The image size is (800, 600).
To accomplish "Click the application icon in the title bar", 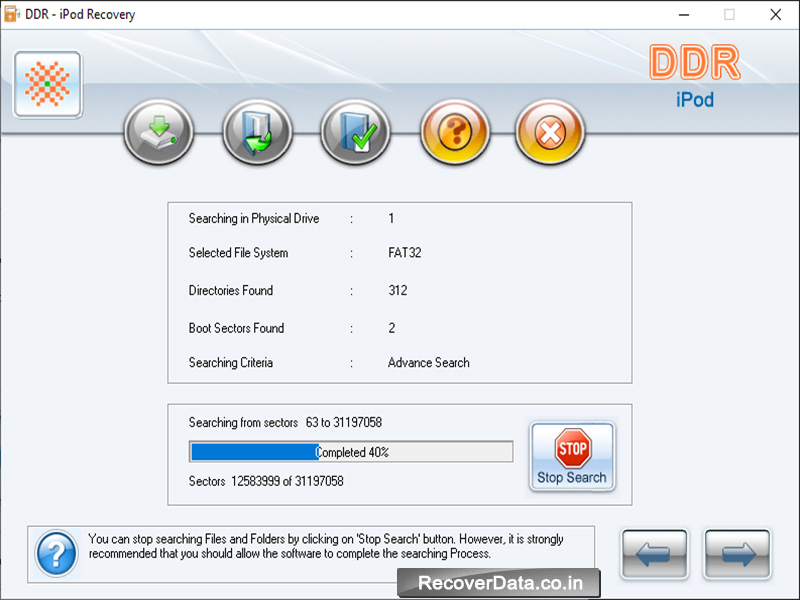I will (x=14, y=15).
